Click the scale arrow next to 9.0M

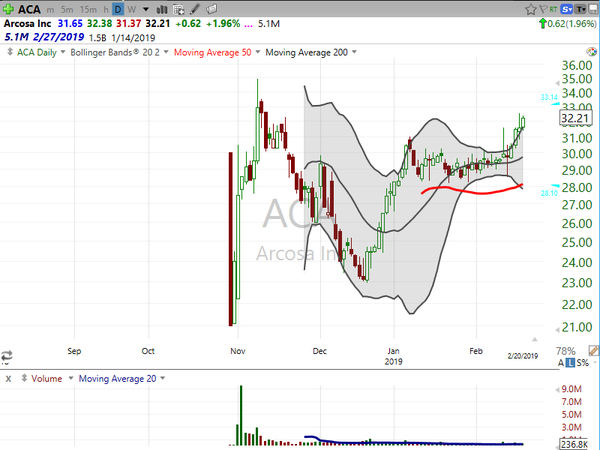pos(557,390)
